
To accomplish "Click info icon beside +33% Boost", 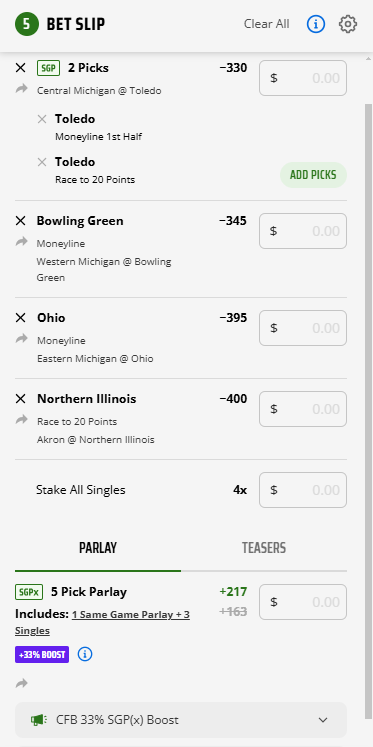I will [85, 654].
